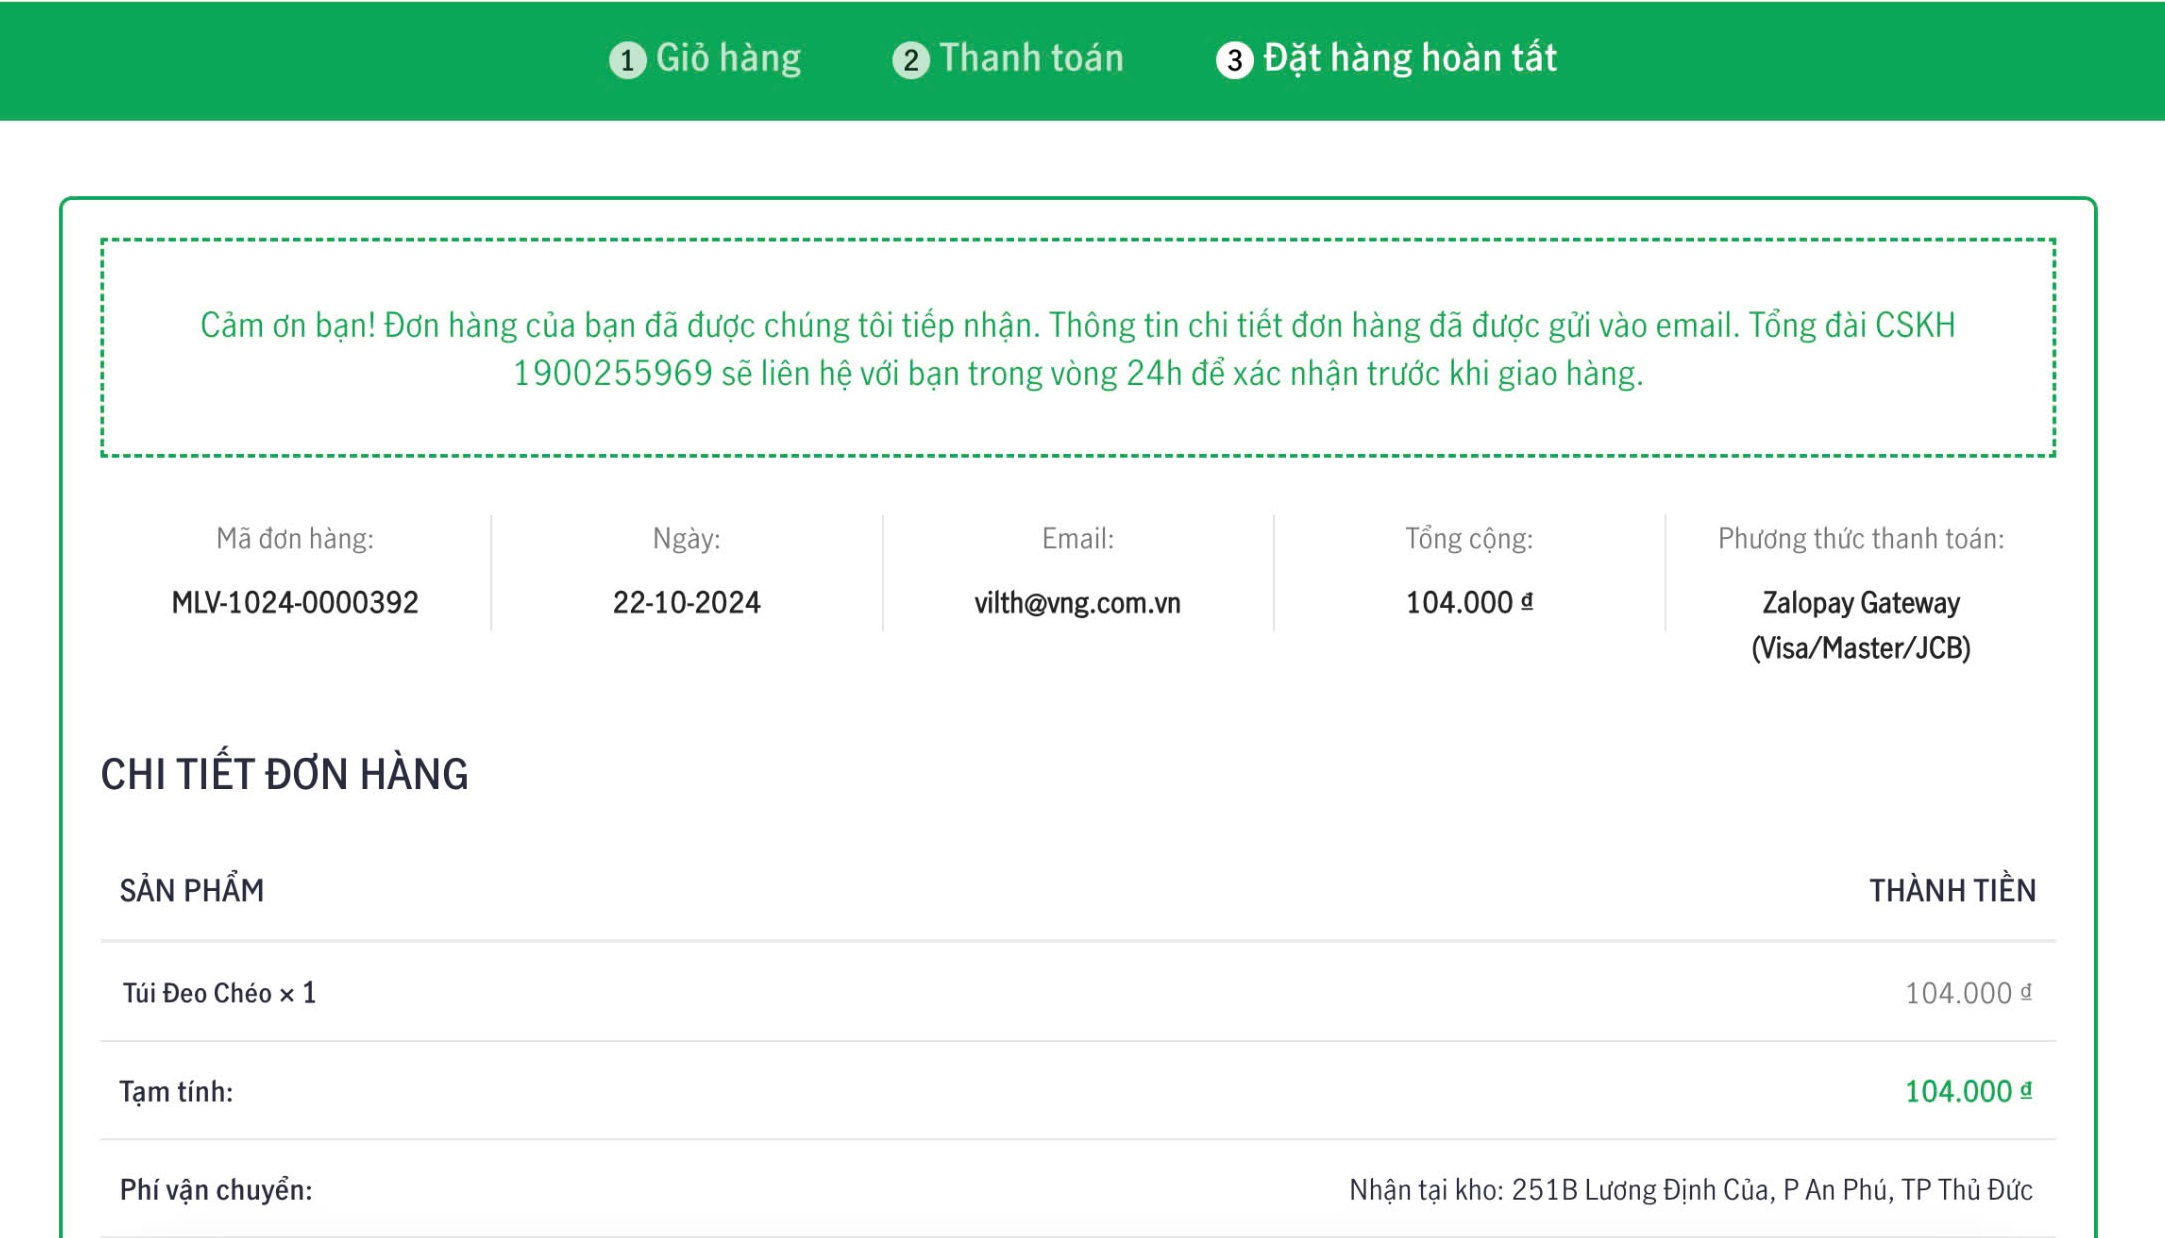Viewport: 2165px width, 1238px height.
Task: Click the step 1 circle icon
Action: coord(627,60)
